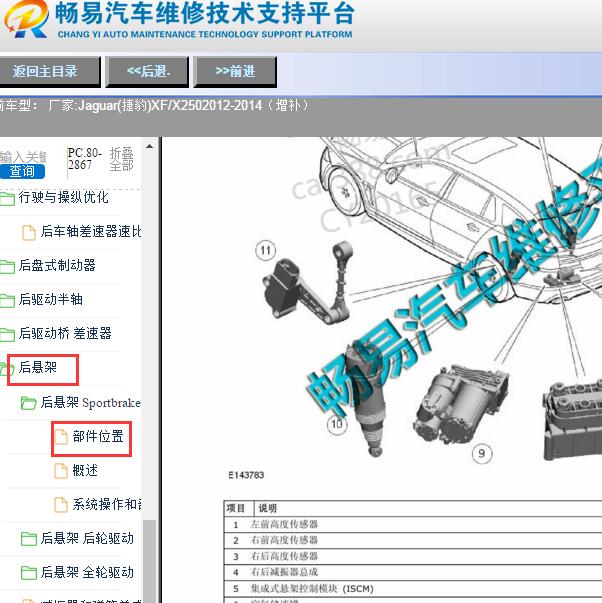Click figure code E143783
This screenshot has height=603, width=602.
coord(246,475)
